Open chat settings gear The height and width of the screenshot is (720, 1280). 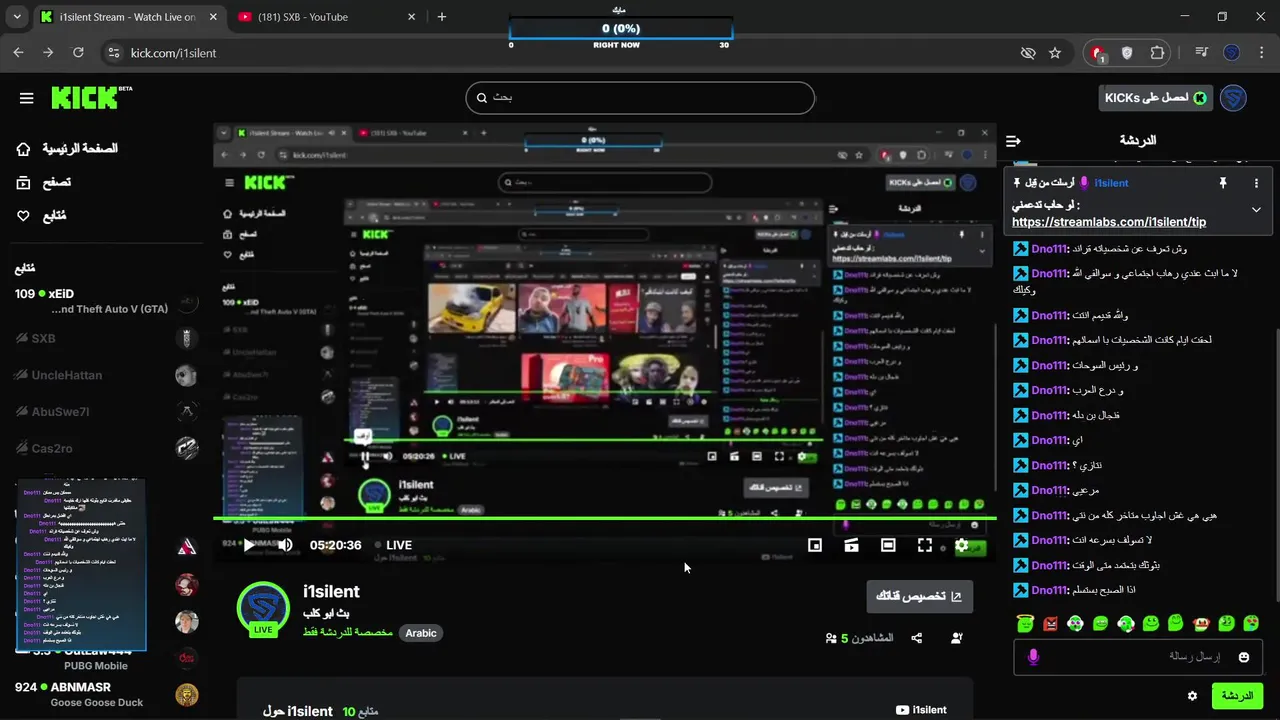1192,696
